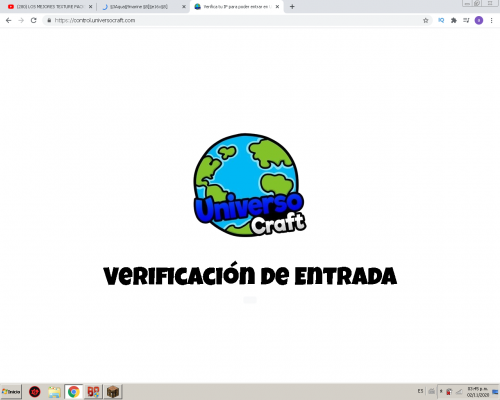Open the Chrome three-dot menu
The width and height of the screenshot is (500, 400).
[x=491, y=20]
